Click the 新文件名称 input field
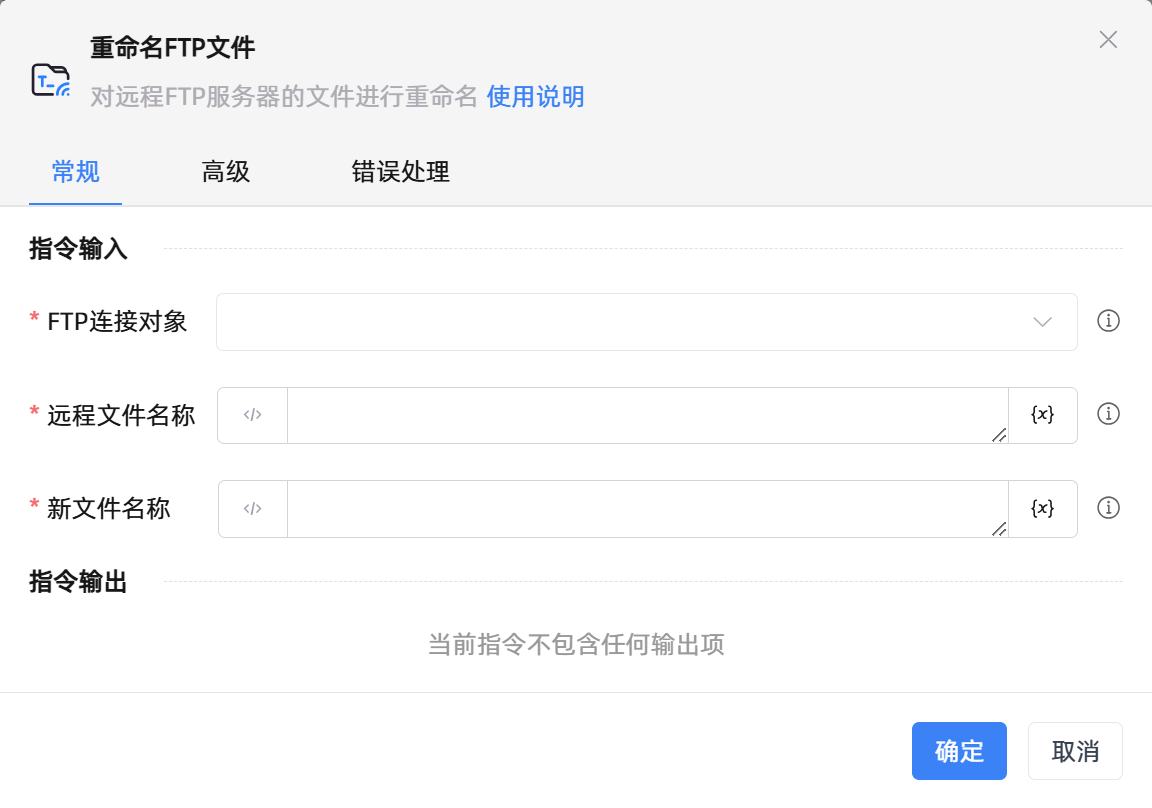The height and width of the screenshot is (808, 1152). (x=647, y=509)
